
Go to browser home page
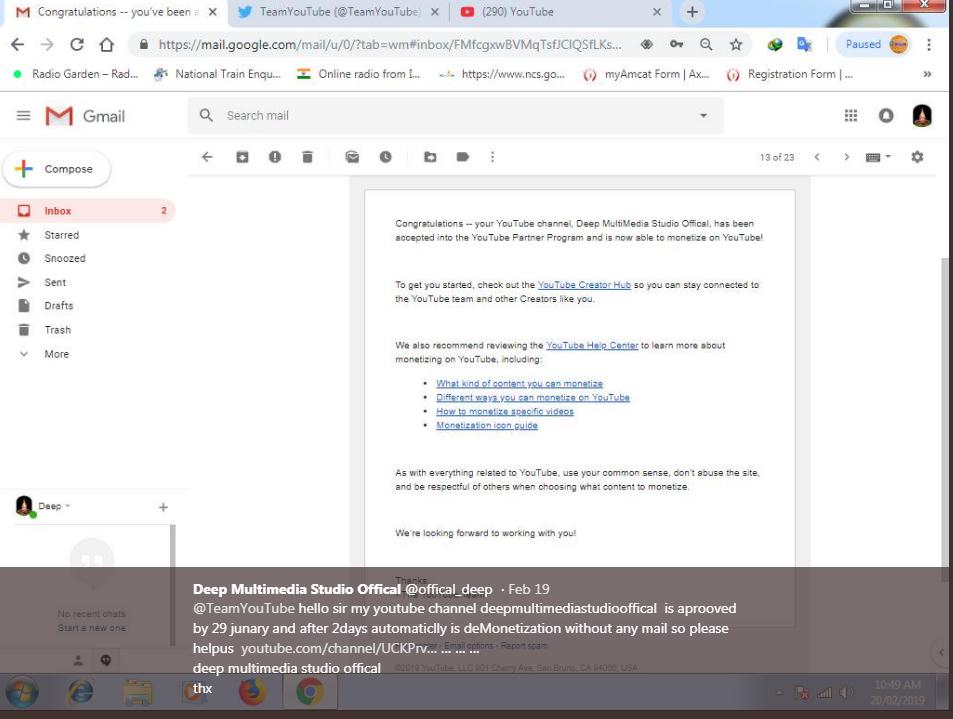coord(106,44)
